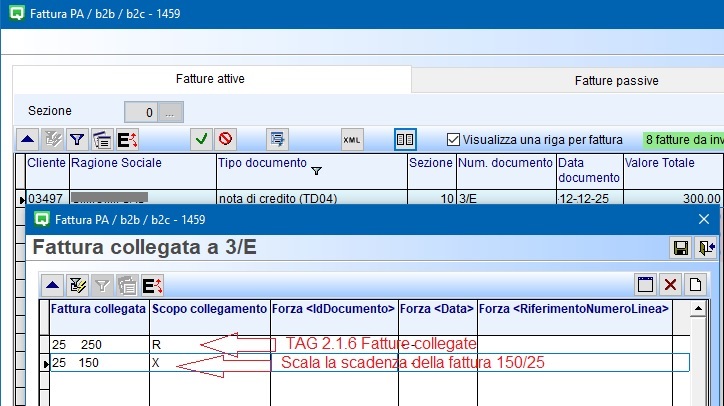Toggle 'Visualizza una riga per fattura' checkbox
Viewport: 724px width, 406px height.
[x=454, y=140]
